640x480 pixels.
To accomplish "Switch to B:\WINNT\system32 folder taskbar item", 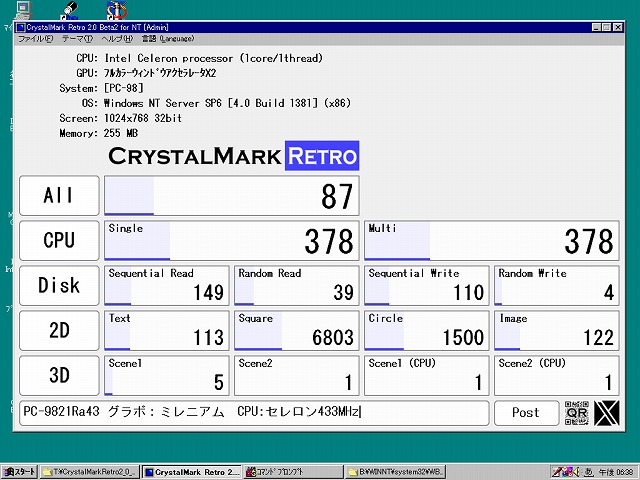I will coord(396,472).
